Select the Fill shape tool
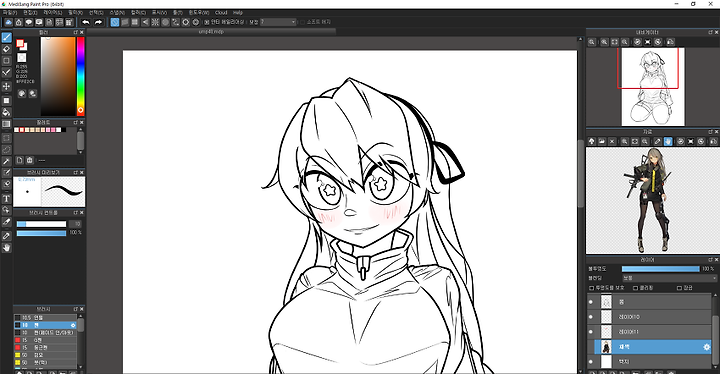This screenshot has height=374, width=720. (6, 100)
